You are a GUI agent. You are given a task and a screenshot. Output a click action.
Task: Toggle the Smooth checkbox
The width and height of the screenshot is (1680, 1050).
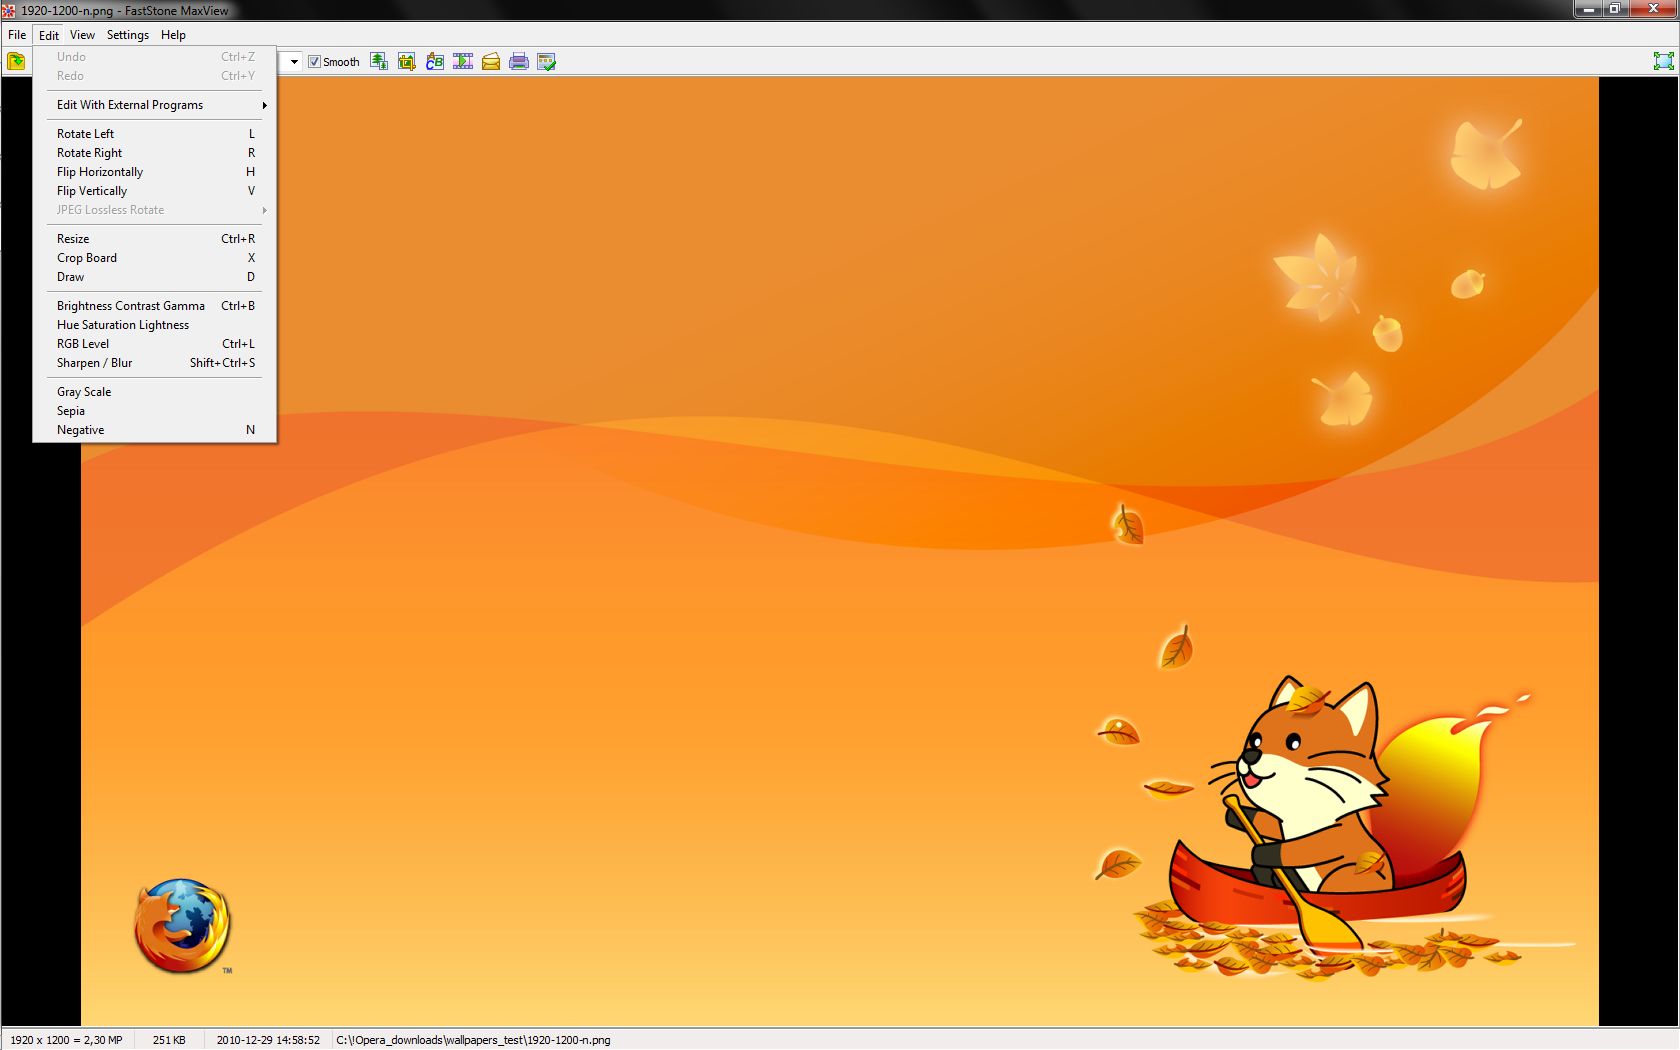click(x=314, y=62)
